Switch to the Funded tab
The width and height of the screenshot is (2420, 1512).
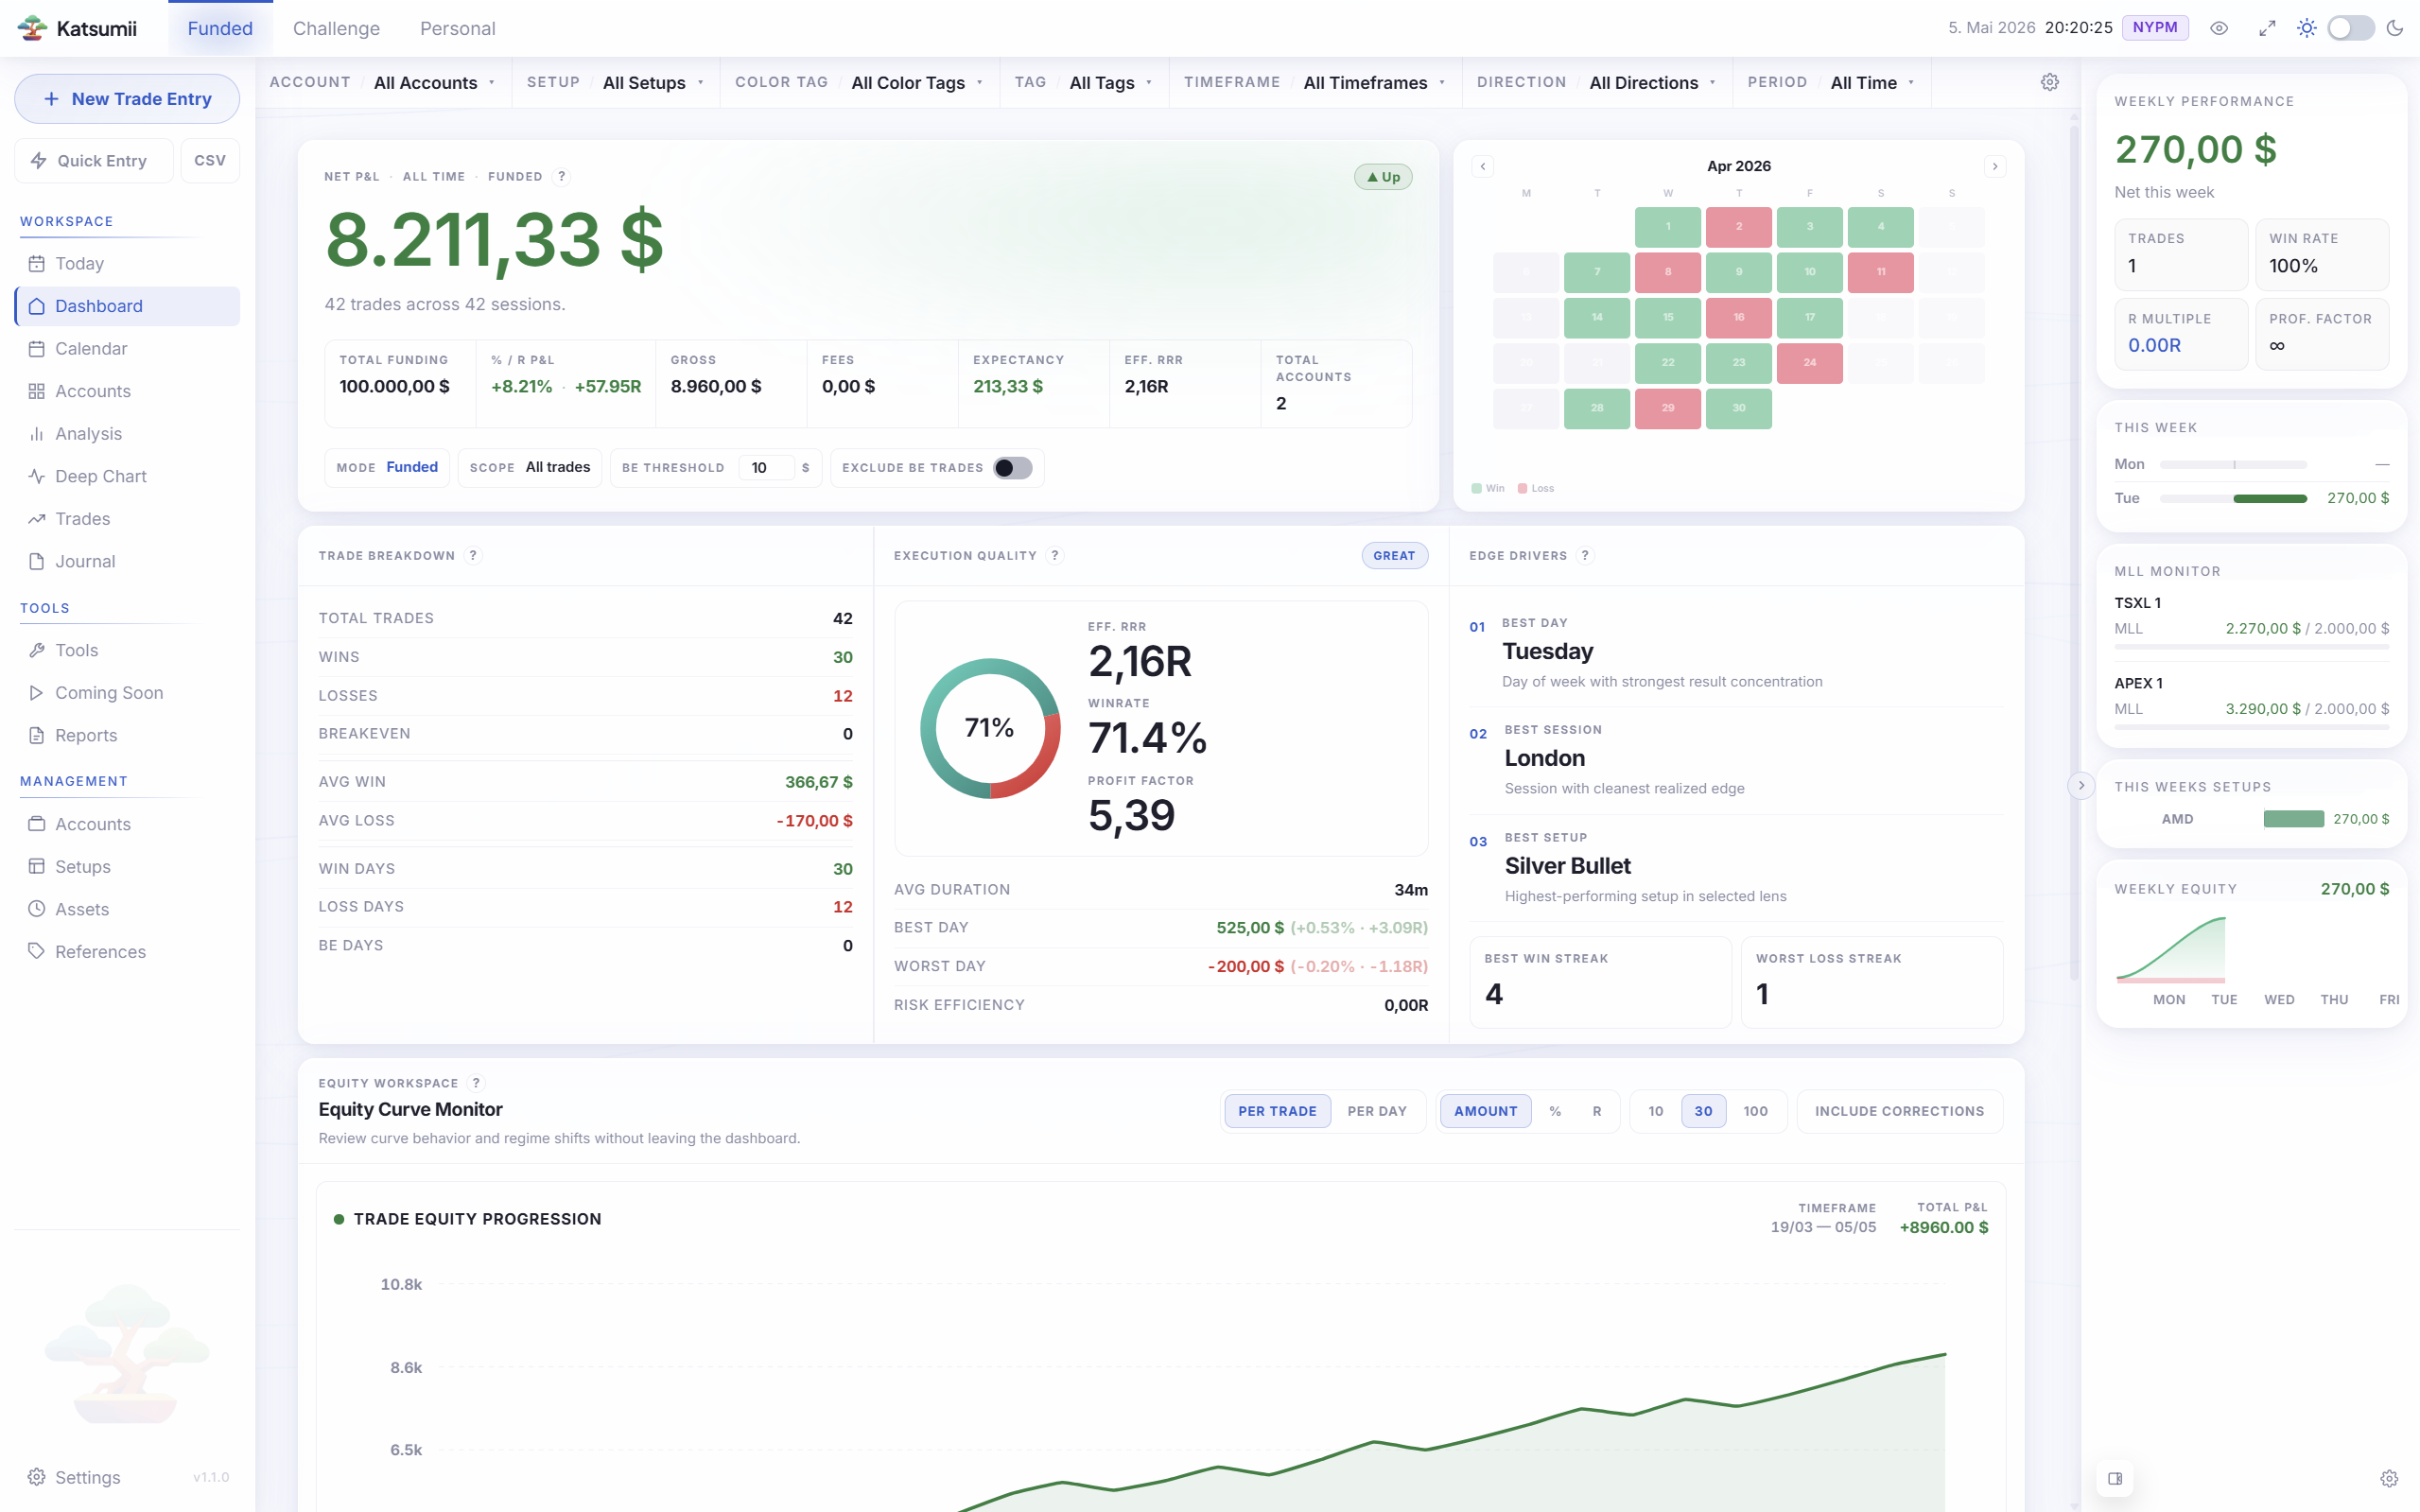(x=220, y=28)
